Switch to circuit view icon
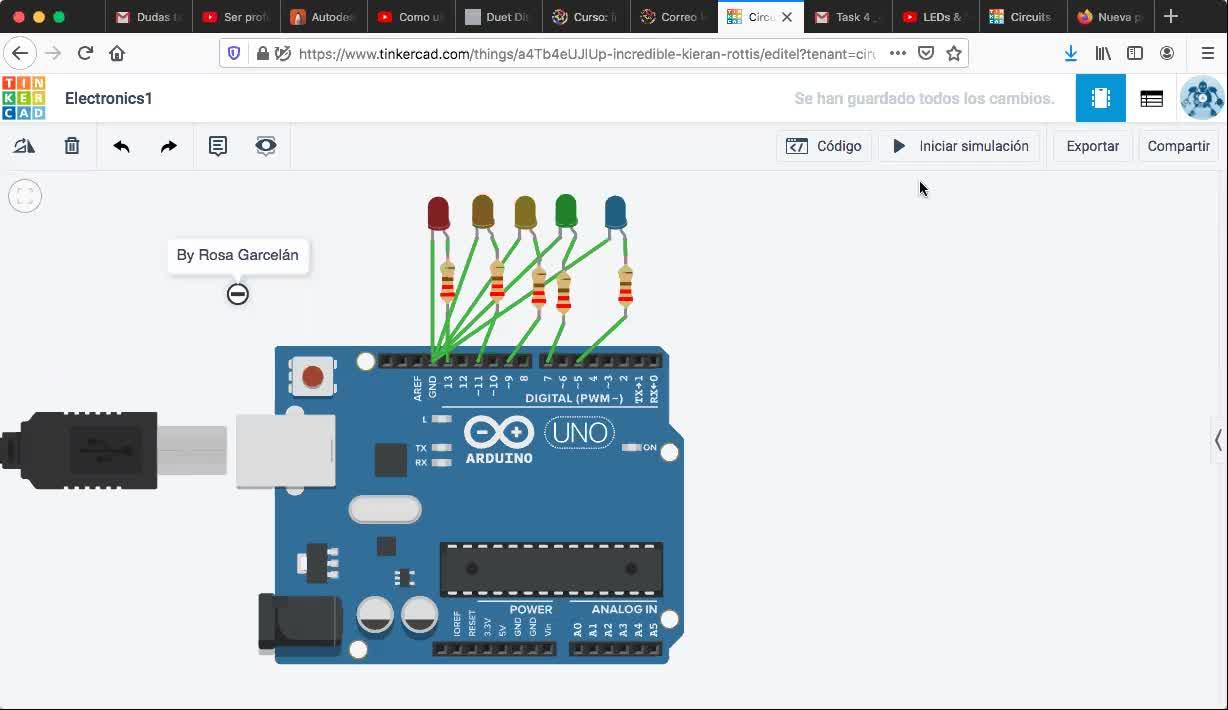1228x710 pixels. pos(1101,98)
